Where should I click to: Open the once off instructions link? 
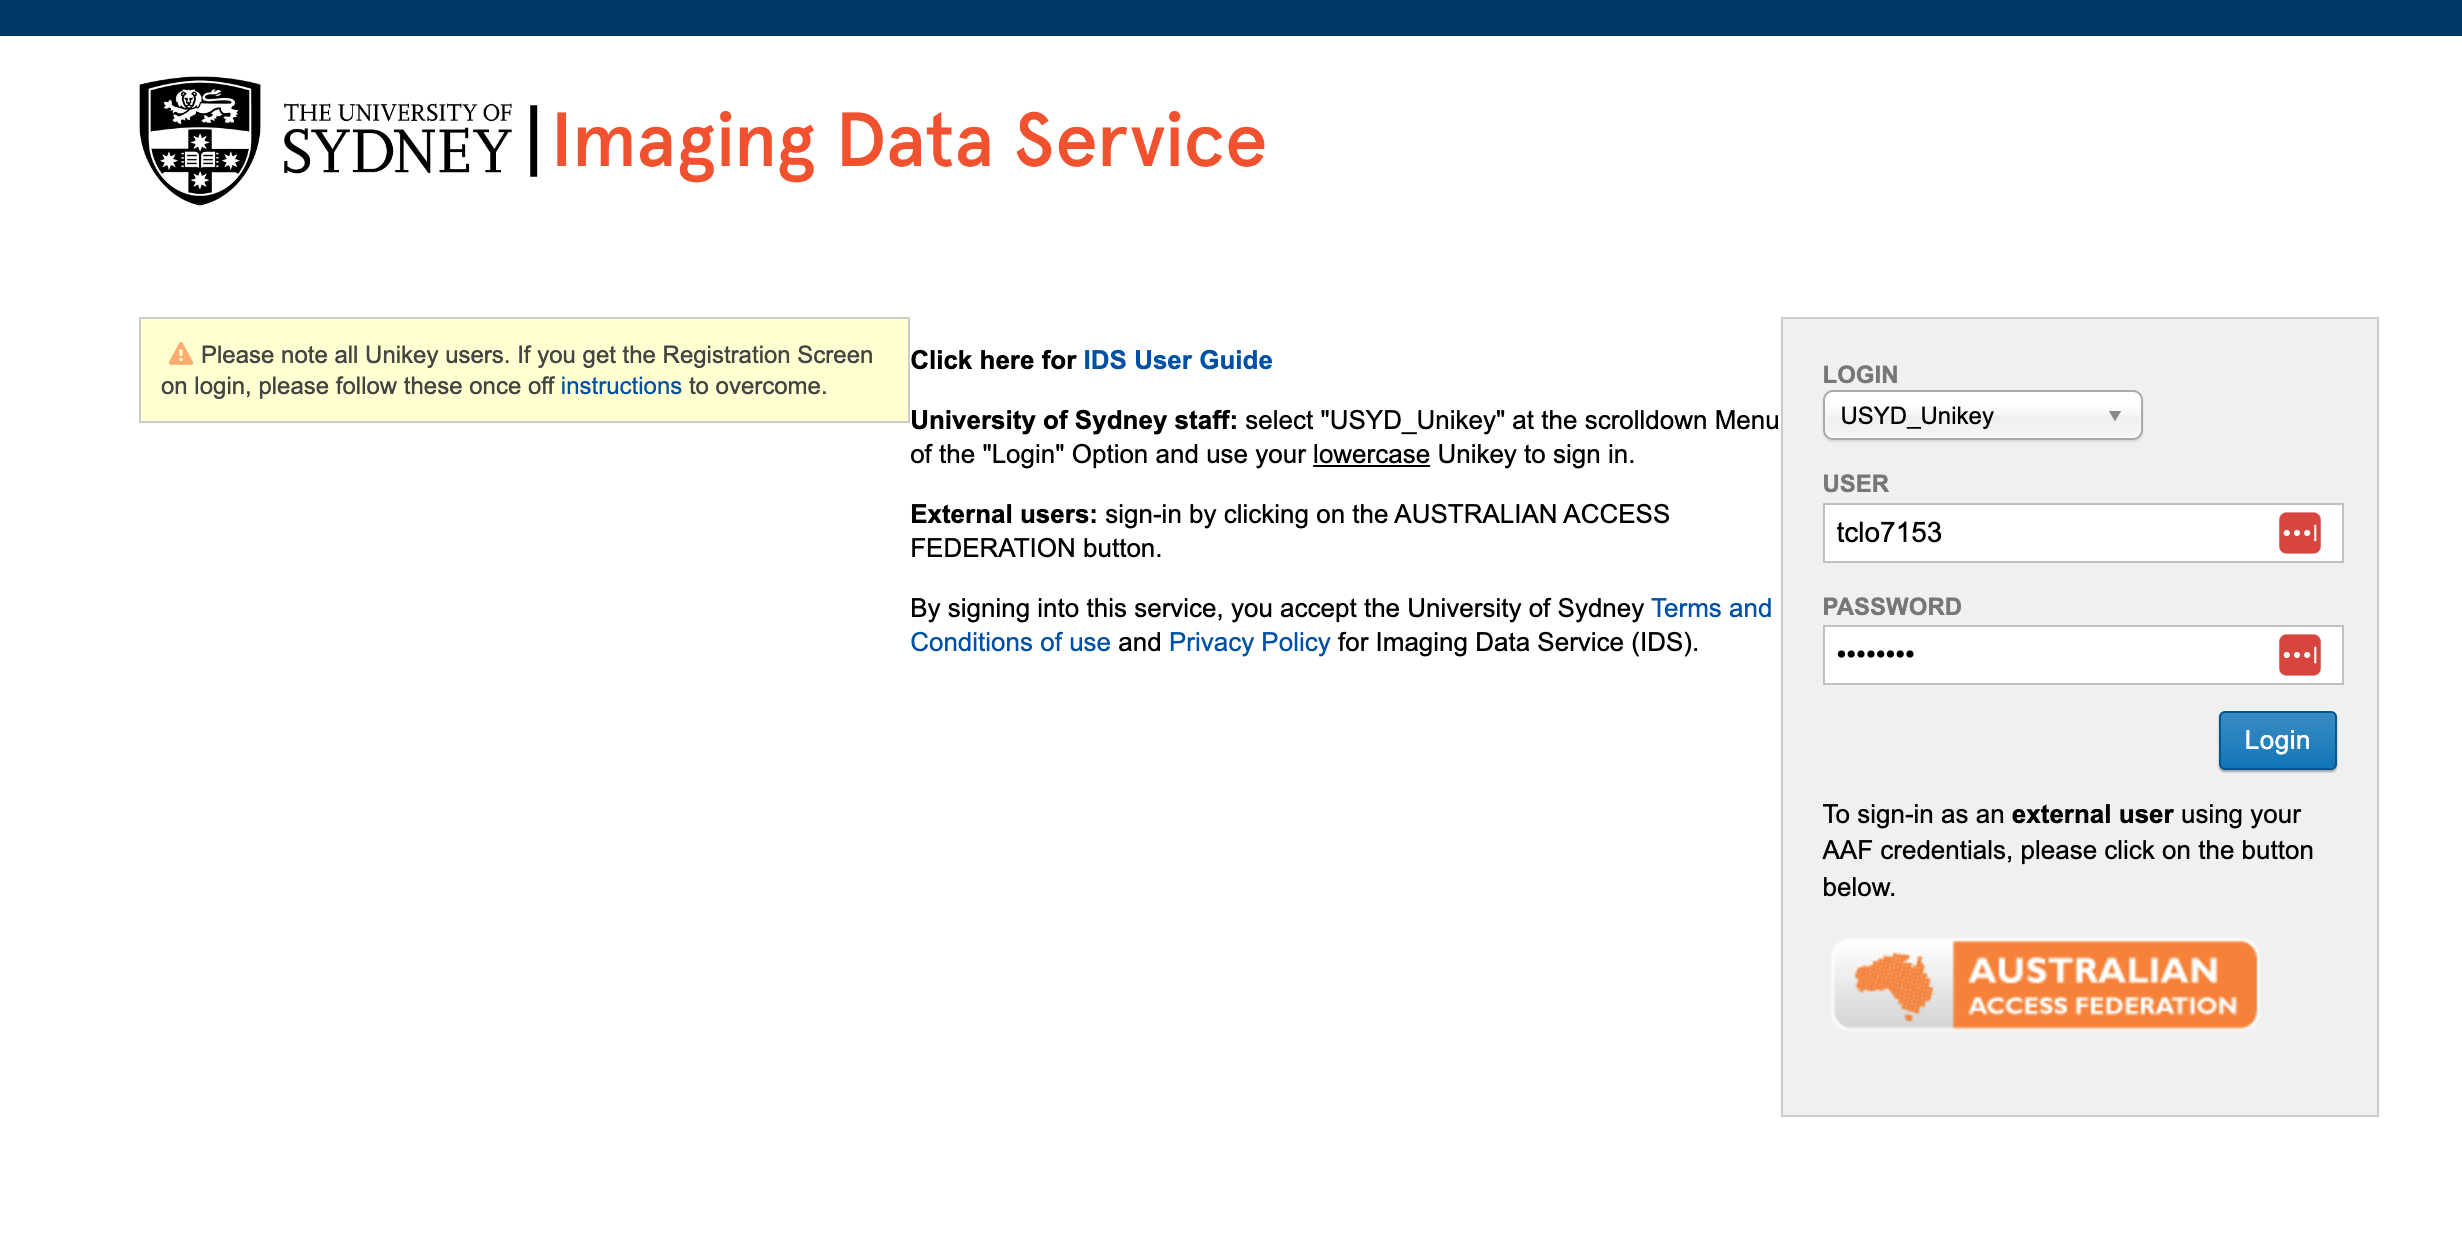pyautogui.click(x=620, y=386)
